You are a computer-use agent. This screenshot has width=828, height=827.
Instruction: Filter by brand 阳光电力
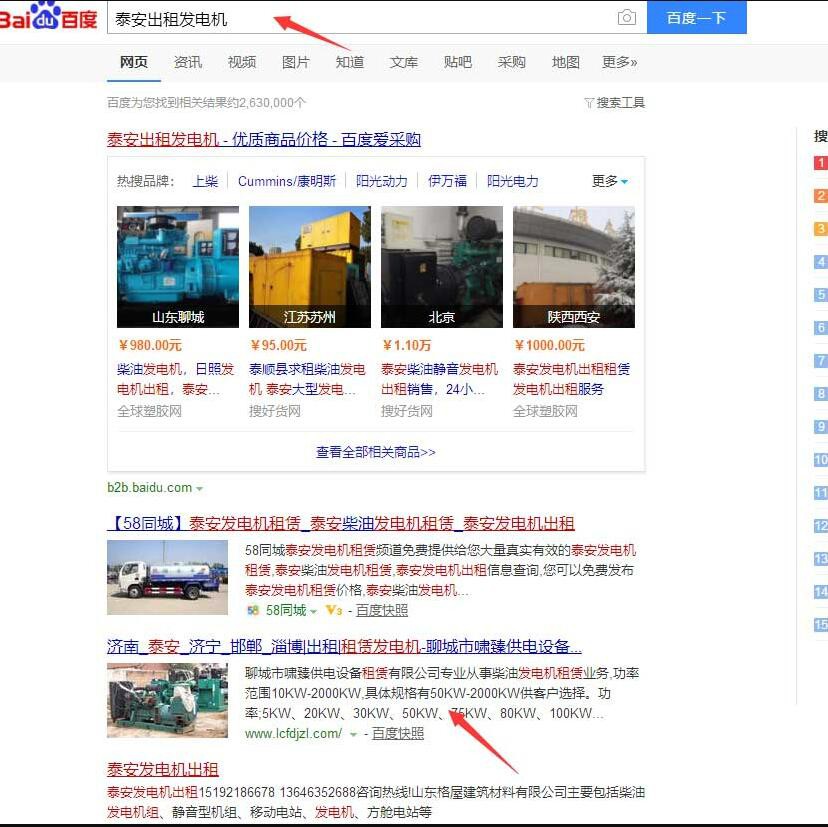(x=513, y=181)
